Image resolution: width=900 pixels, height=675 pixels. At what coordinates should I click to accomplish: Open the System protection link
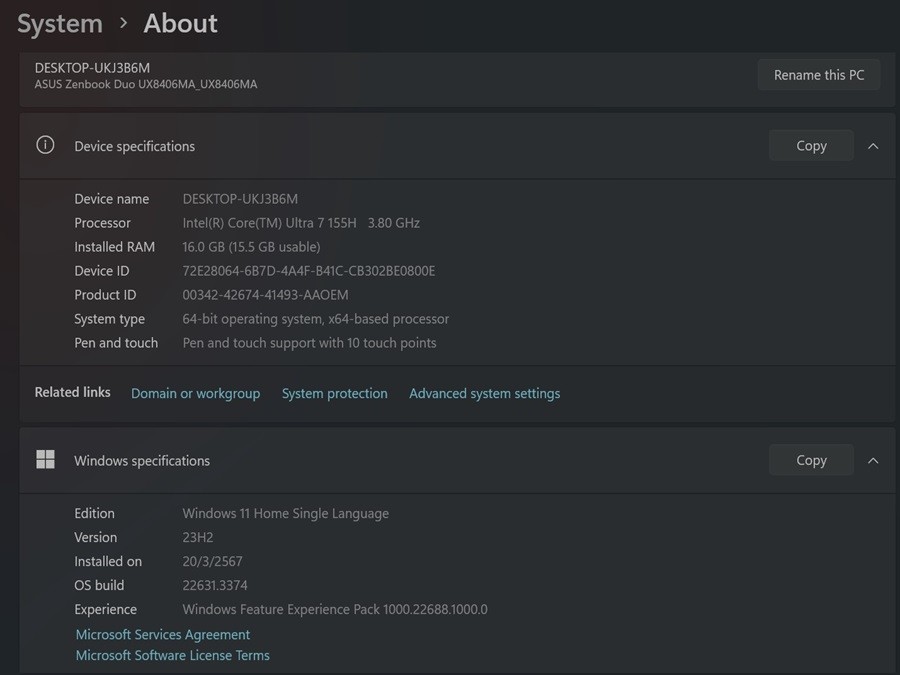tap(334, 394)
